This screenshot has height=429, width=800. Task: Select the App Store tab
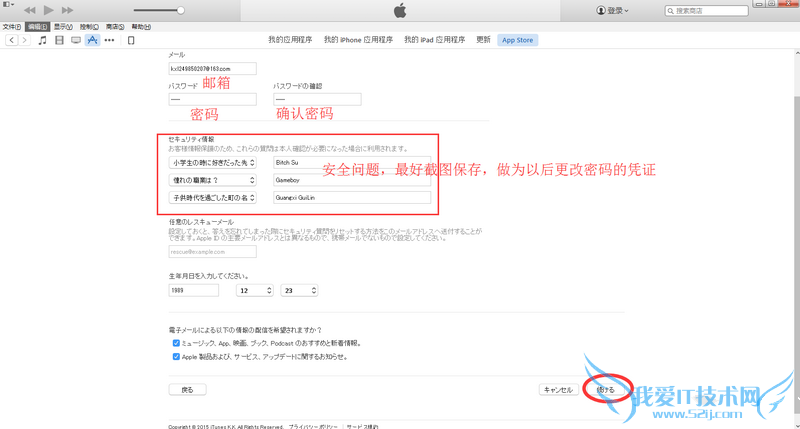point(517,40)
